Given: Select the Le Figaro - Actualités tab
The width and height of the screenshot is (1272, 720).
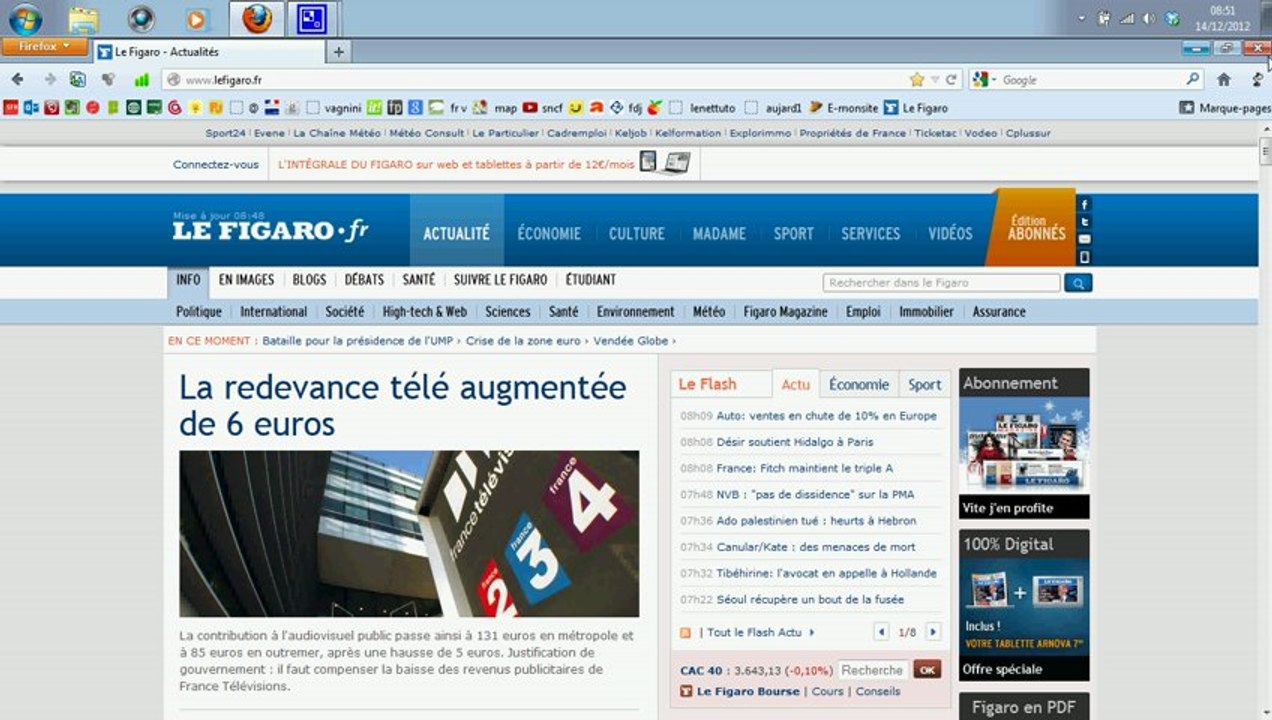Looking at the screenshot, I should [210, 52].
